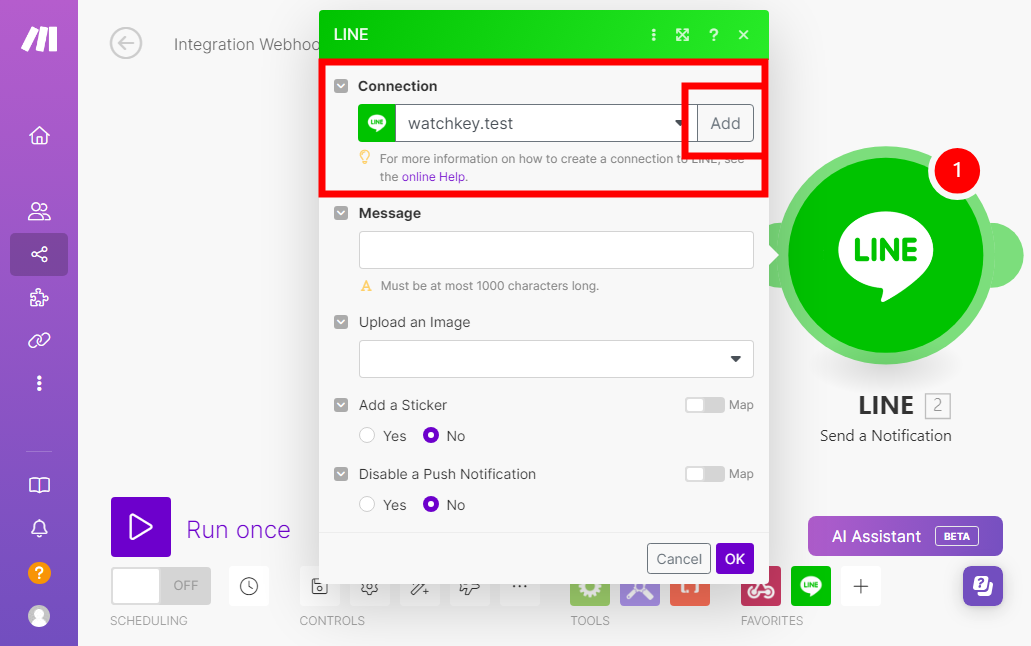Confirm with the OK button
The width and height of the screenshot is (1031, 646).
click(x=734, y=559)
